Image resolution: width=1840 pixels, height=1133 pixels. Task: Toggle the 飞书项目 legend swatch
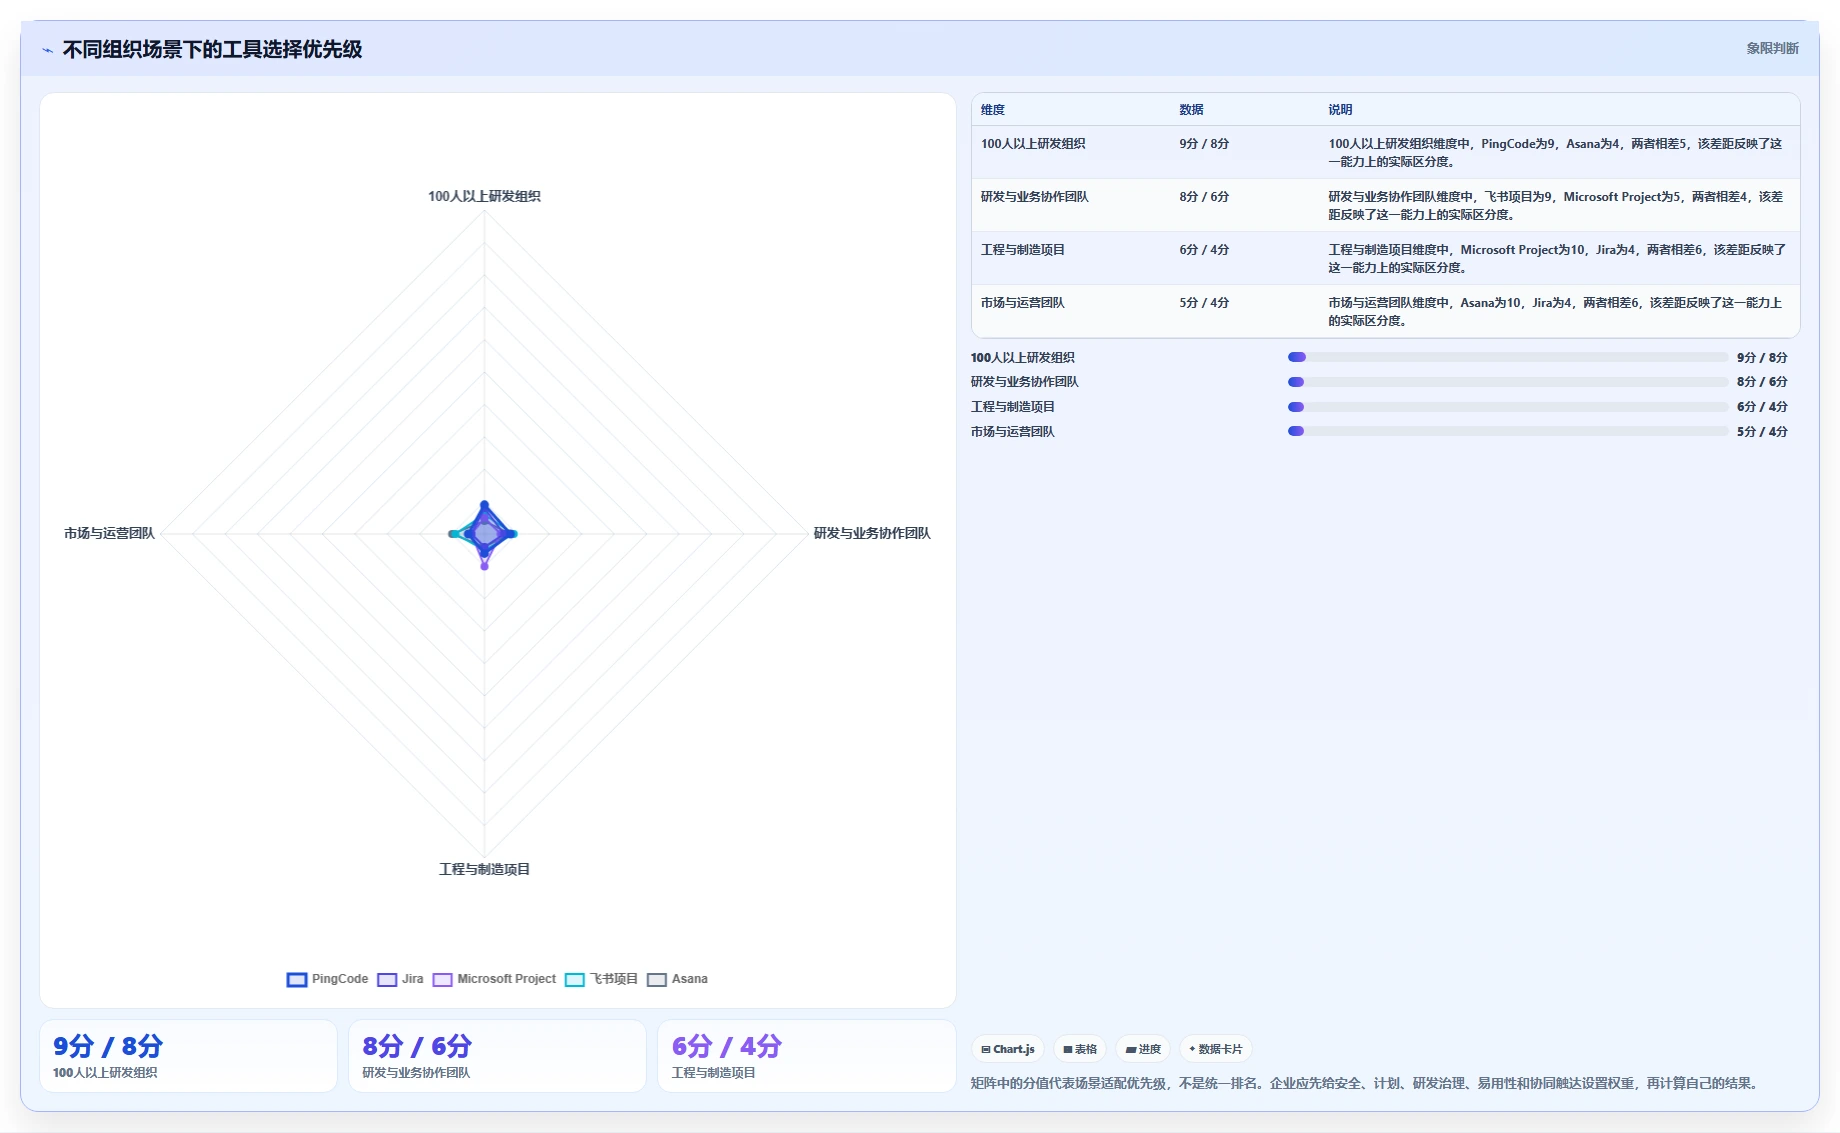pyautogui.click(x=575, y=980)
